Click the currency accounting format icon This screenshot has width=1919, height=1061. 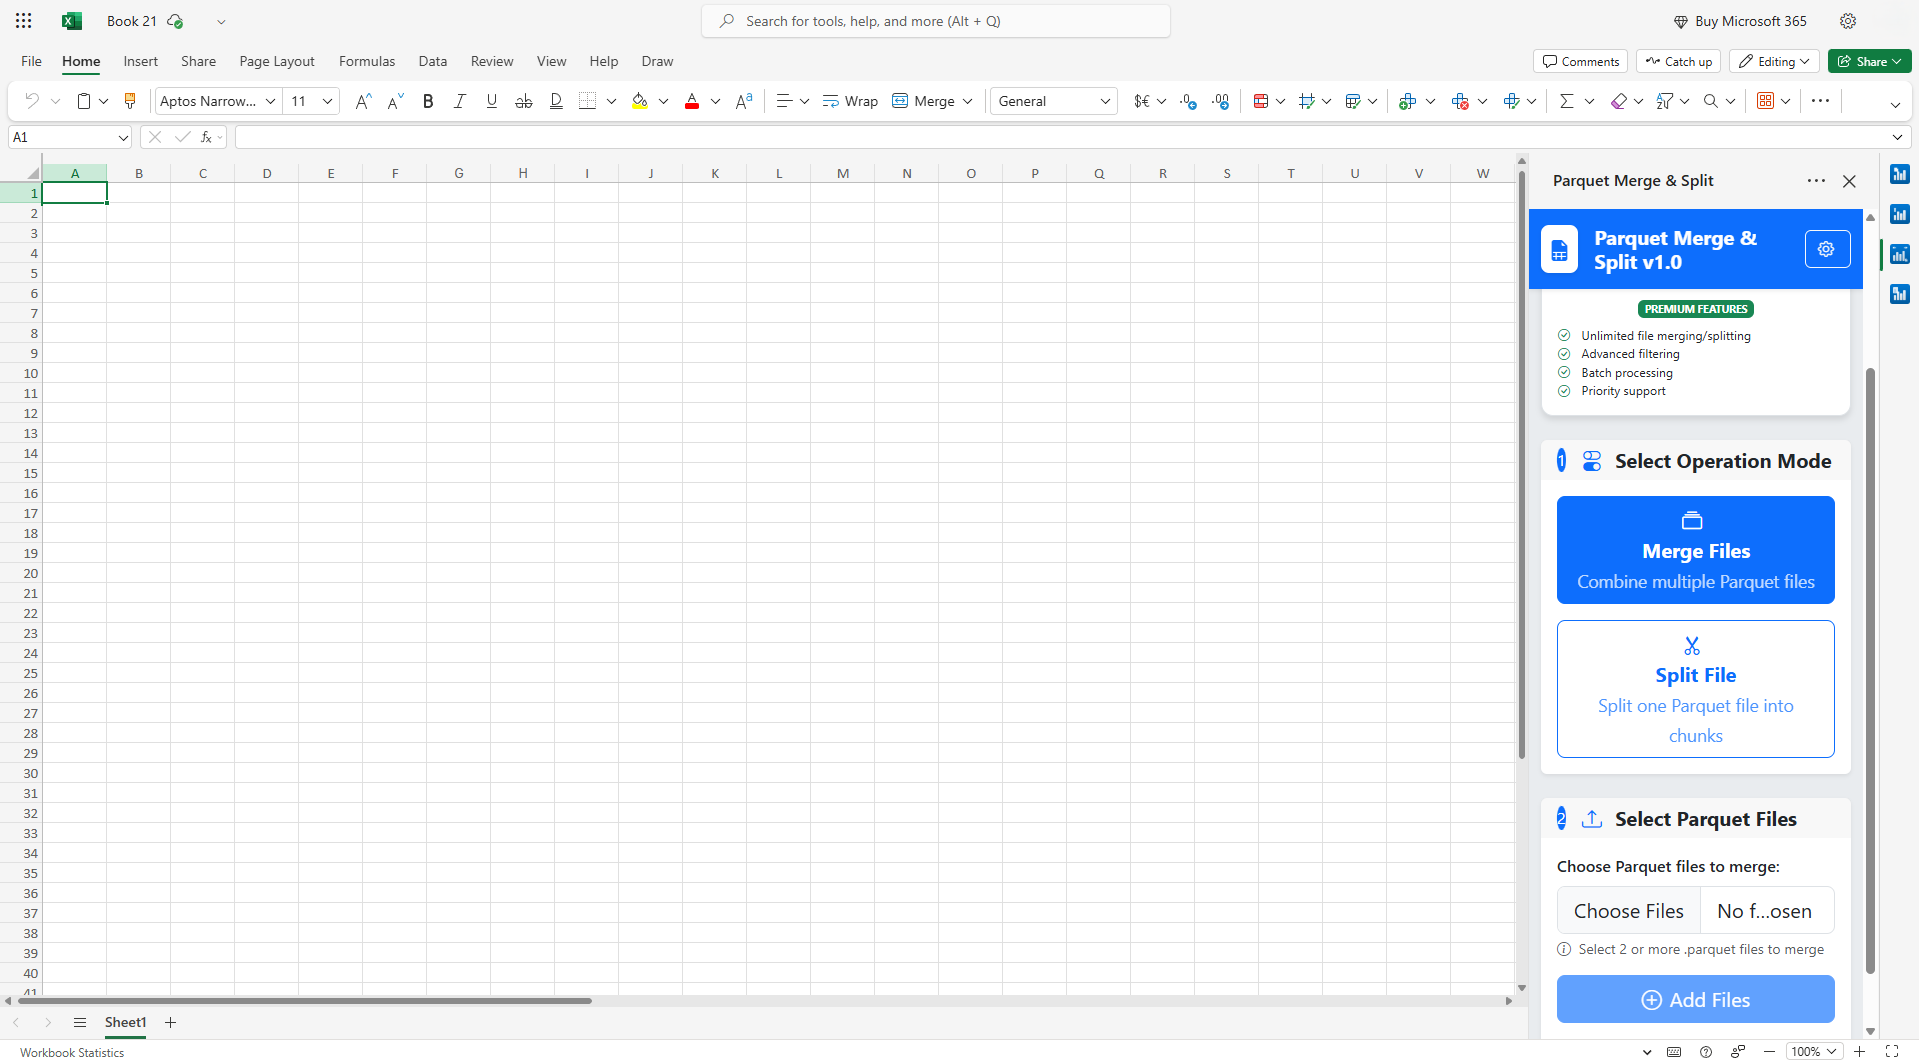tap(1142, 101)
